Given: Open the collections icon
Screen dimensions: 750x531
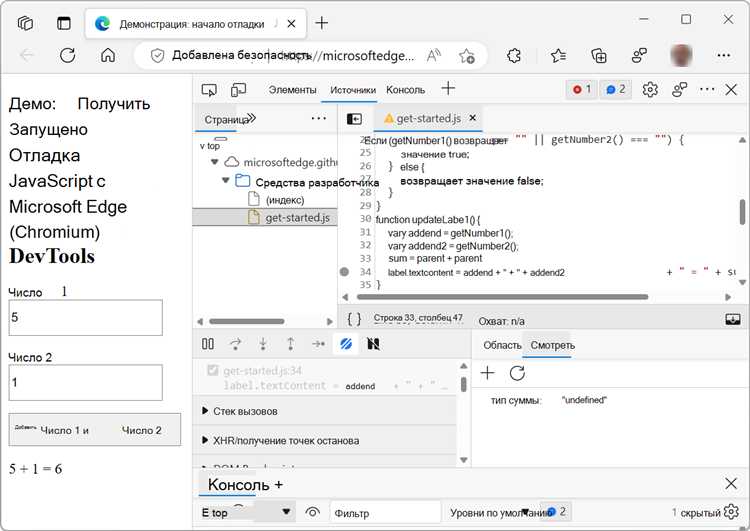Looking at the screenshot, I should tap(599, 56).
